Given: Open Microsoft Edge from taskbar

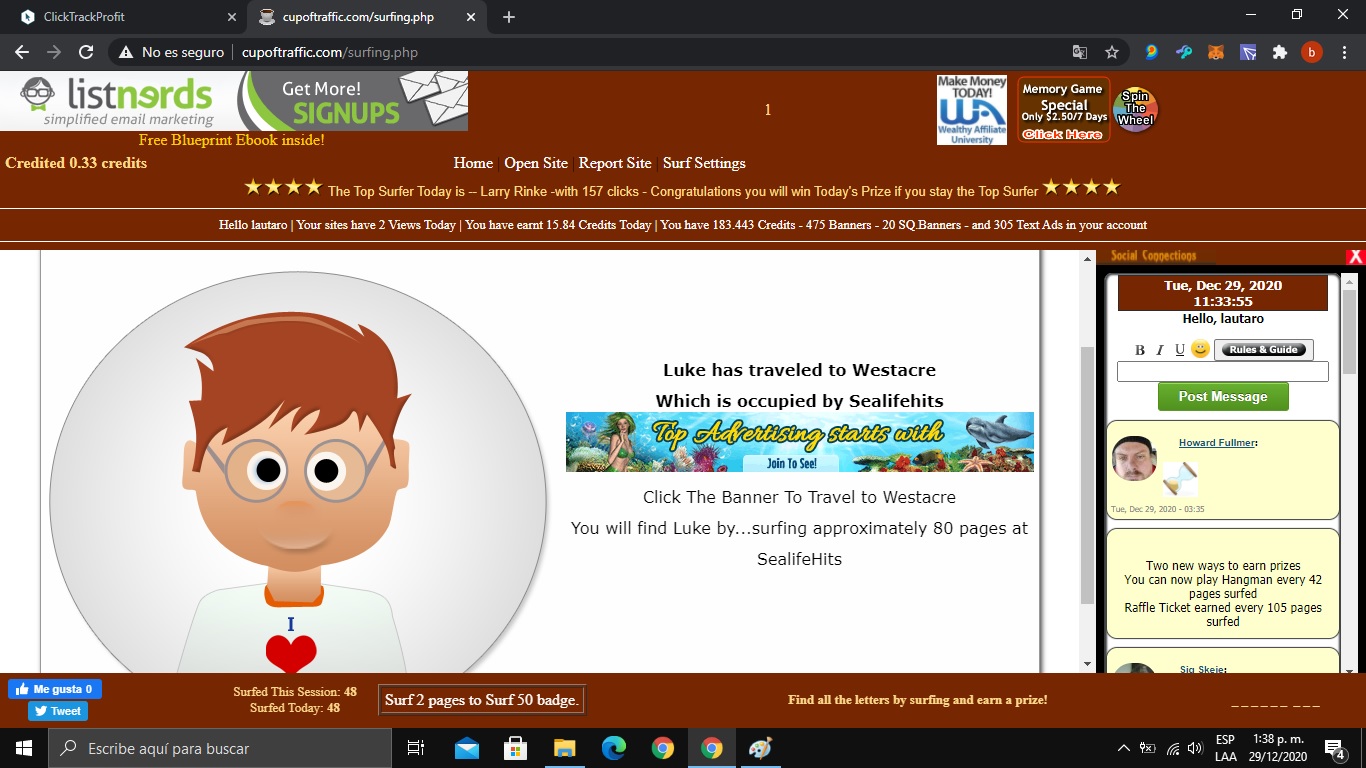Looking at the screenshot, I should [x=614, y=748].
